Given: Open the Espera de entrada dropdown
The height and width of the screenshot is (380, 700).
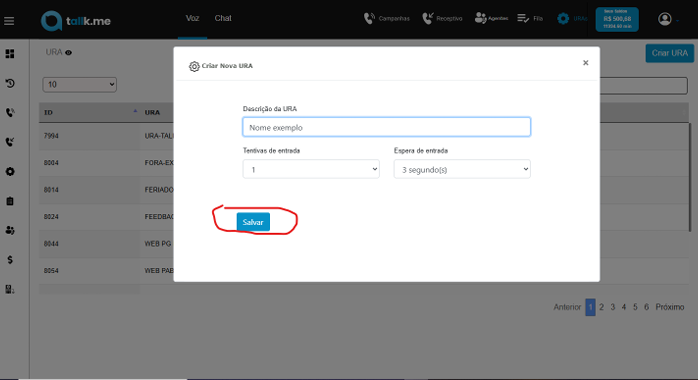Looking at the screenshot, I should 462,169.
